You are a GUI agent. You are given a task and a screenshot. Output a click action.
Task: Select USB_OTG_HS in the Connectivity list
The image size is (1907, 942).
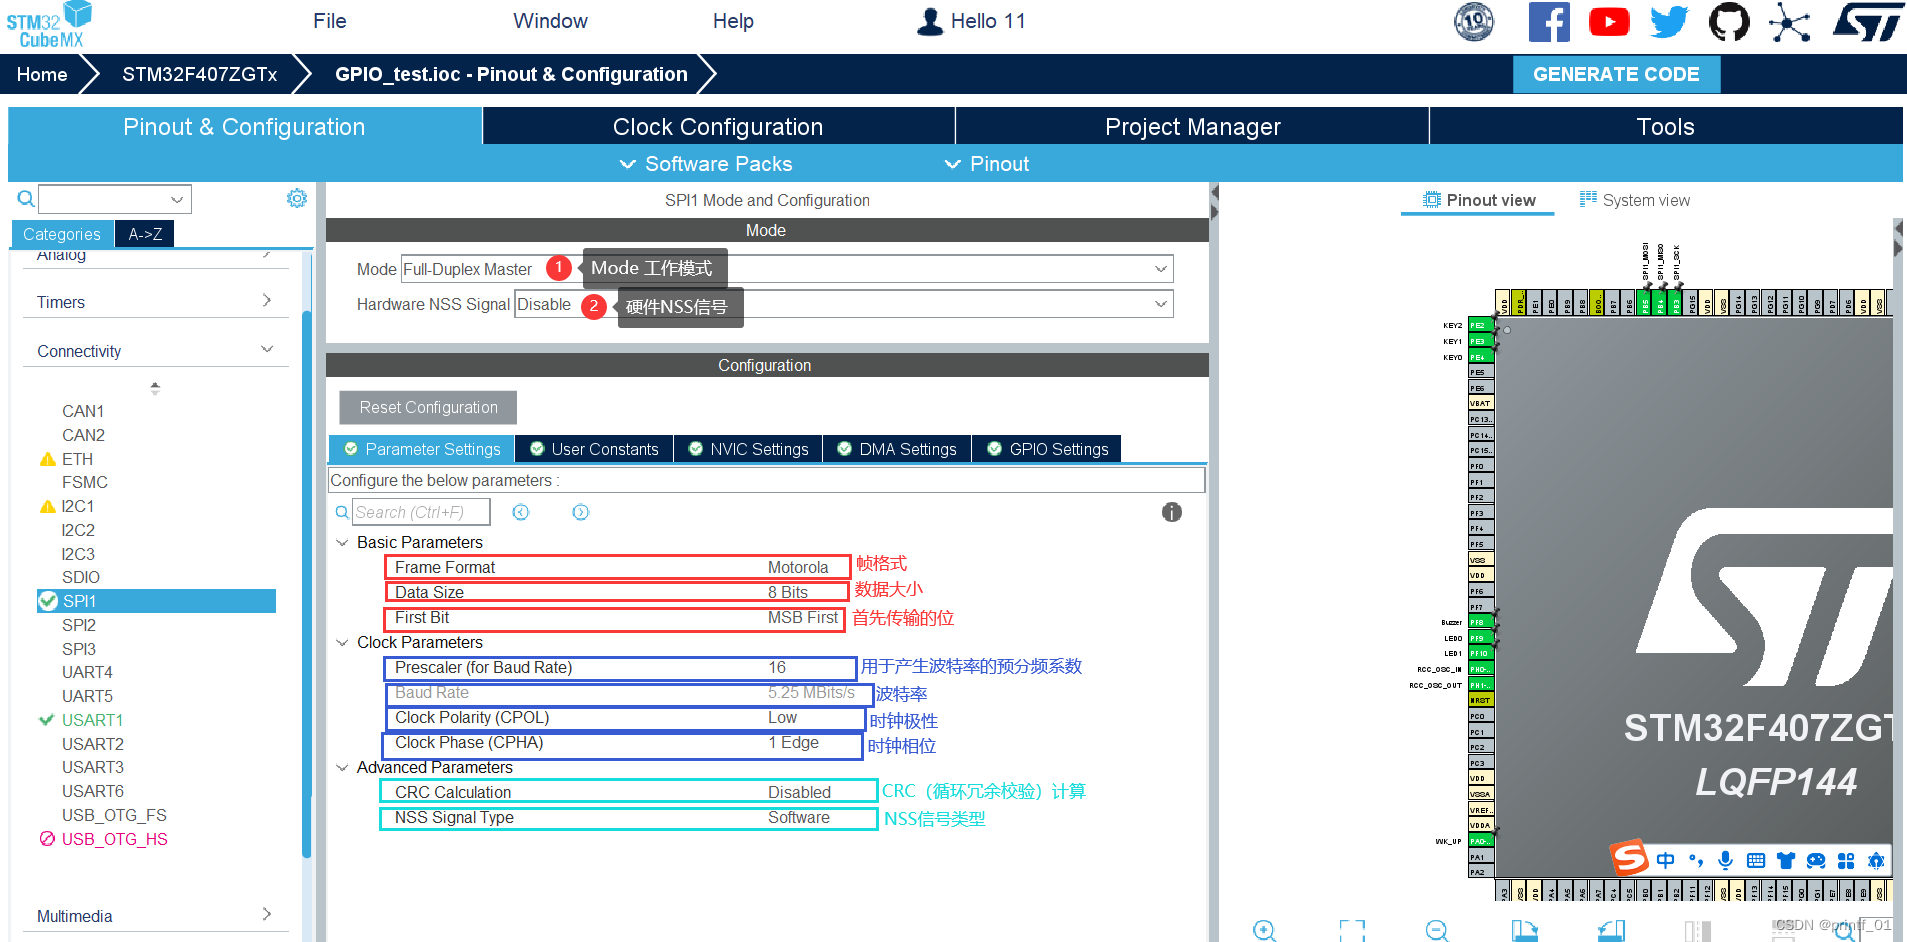point(114,839)
